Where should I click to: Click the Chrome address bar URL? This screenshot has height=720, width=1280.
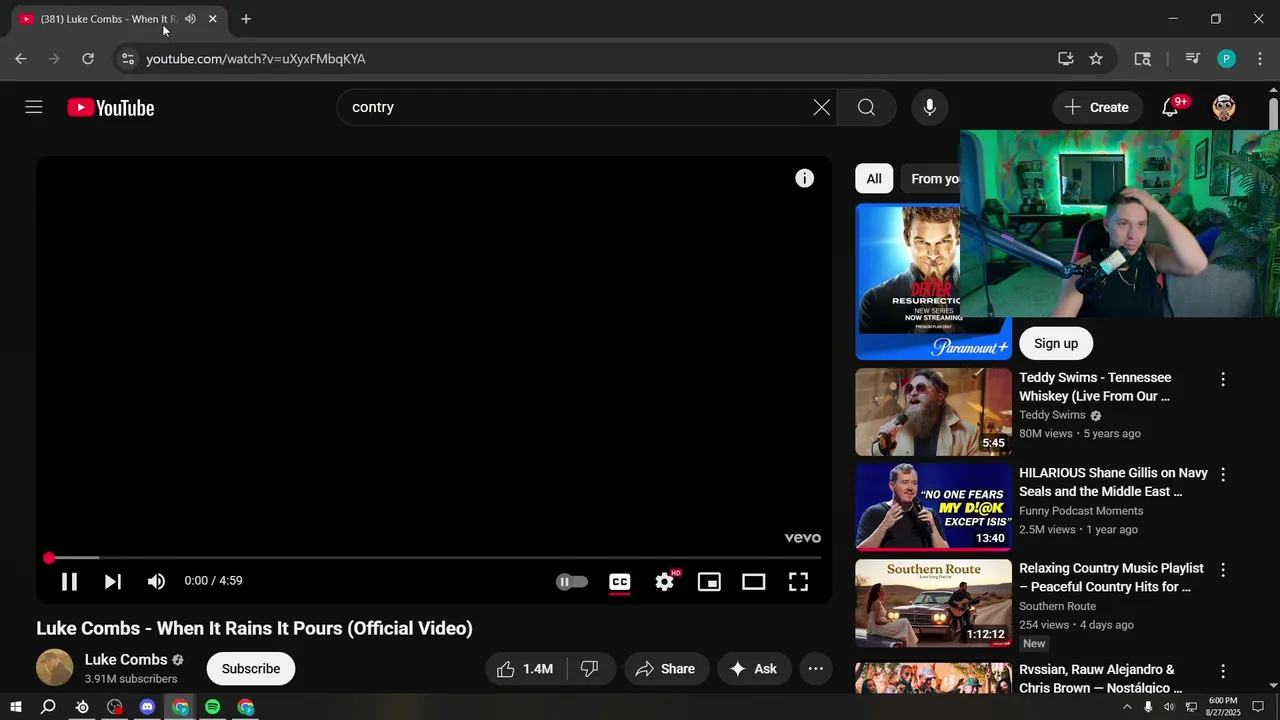click(256, 59)
